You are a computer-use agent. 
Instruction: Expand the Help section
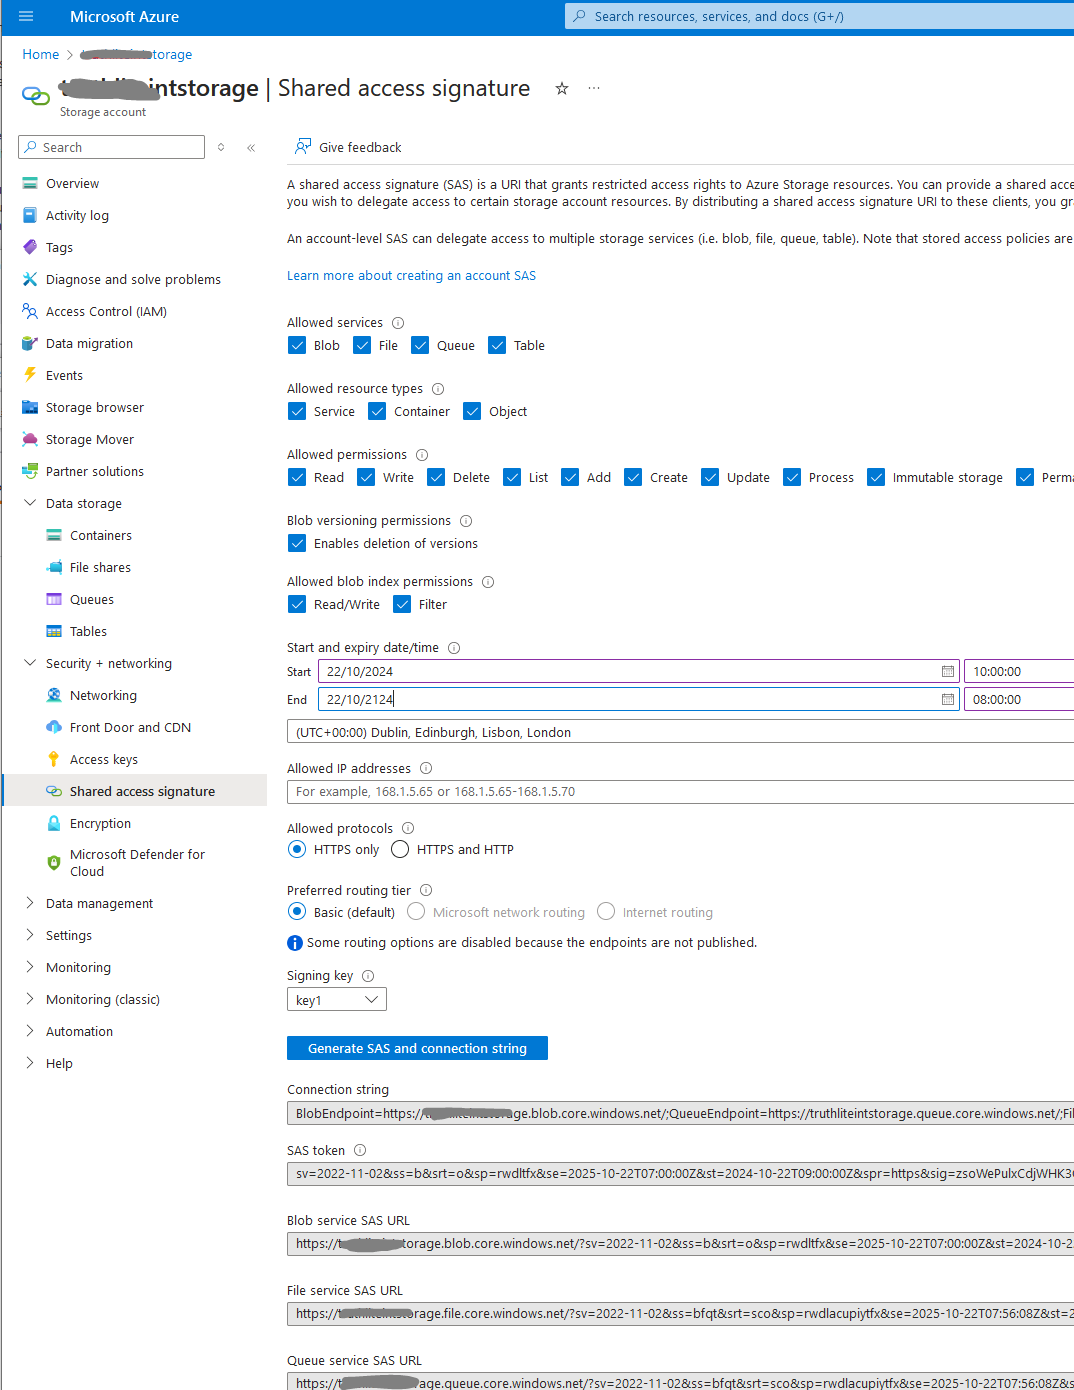pos(30,1063)
